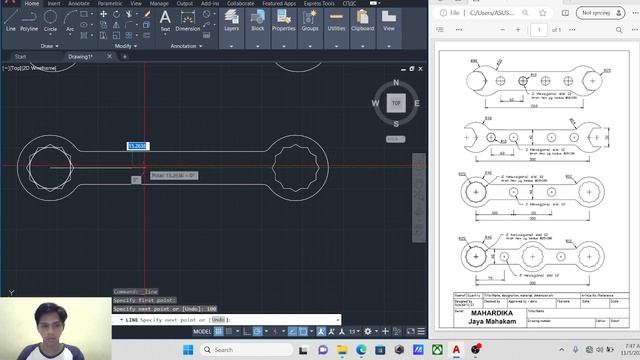Screen dimensions: 640x360
Task: Click the Array tool icon
Action: tap(129, 36)
